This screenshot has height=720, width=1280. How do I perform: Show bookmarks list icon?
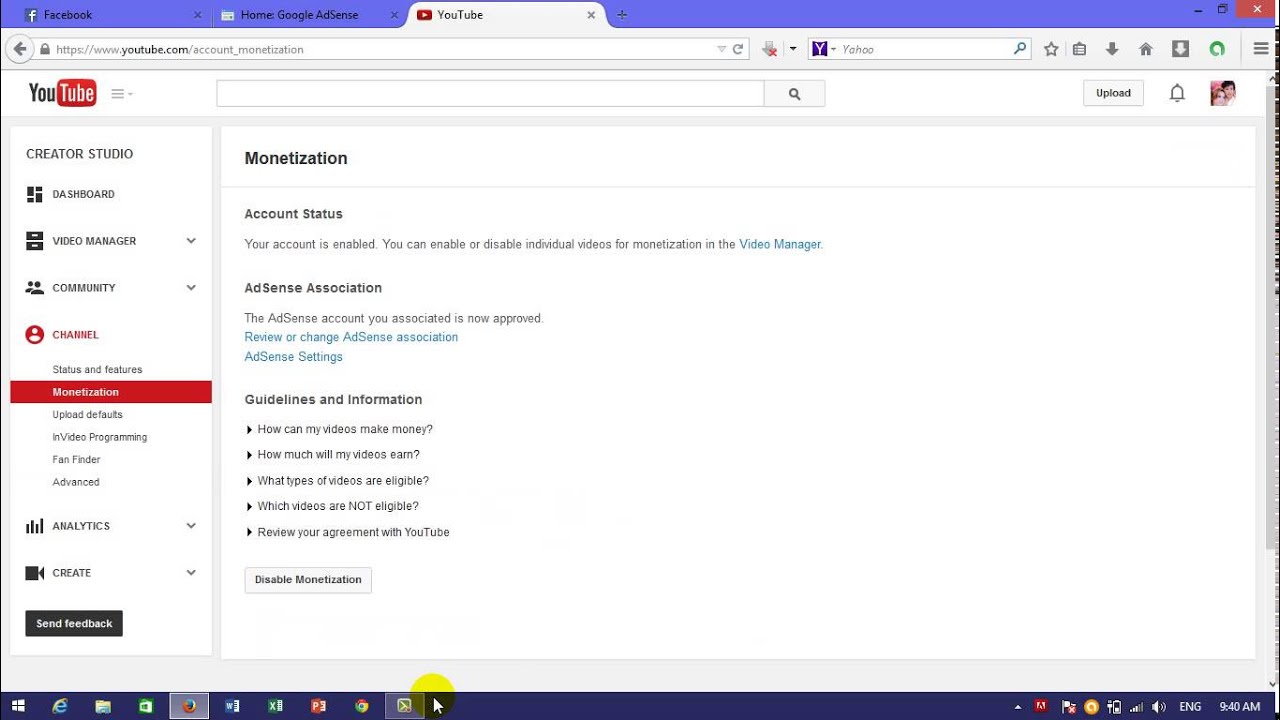(1079, 49)
